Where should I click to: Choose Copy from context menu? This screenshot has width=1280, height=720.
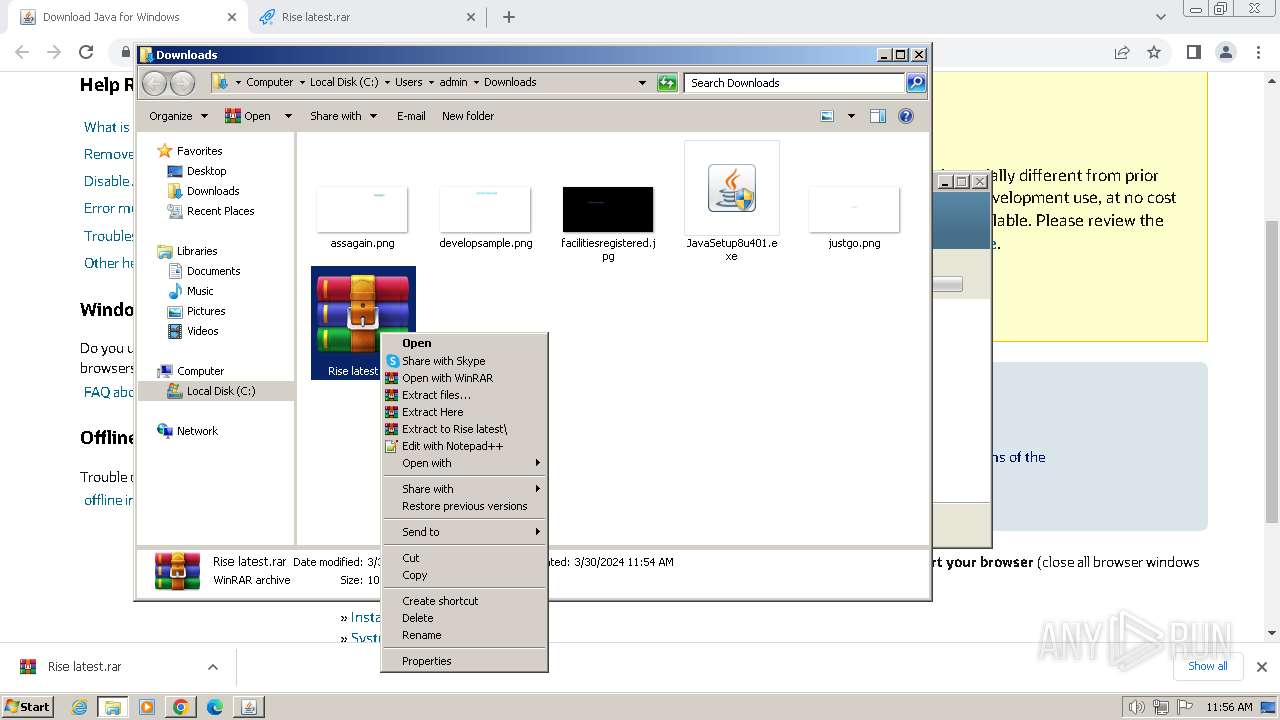point(465,575)
